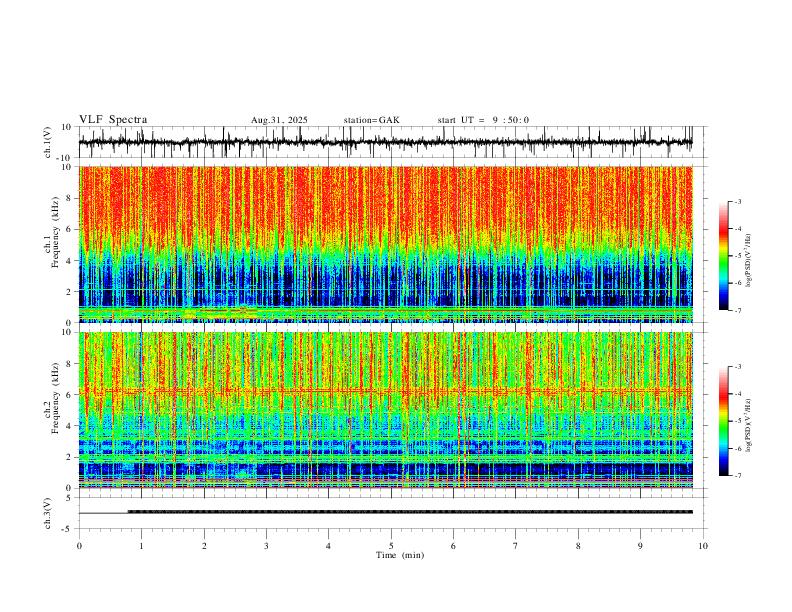The height and width of the screenshot is (612, 792).
Task: Click the "station=GAK" header label
Action: tap(371, 120)
